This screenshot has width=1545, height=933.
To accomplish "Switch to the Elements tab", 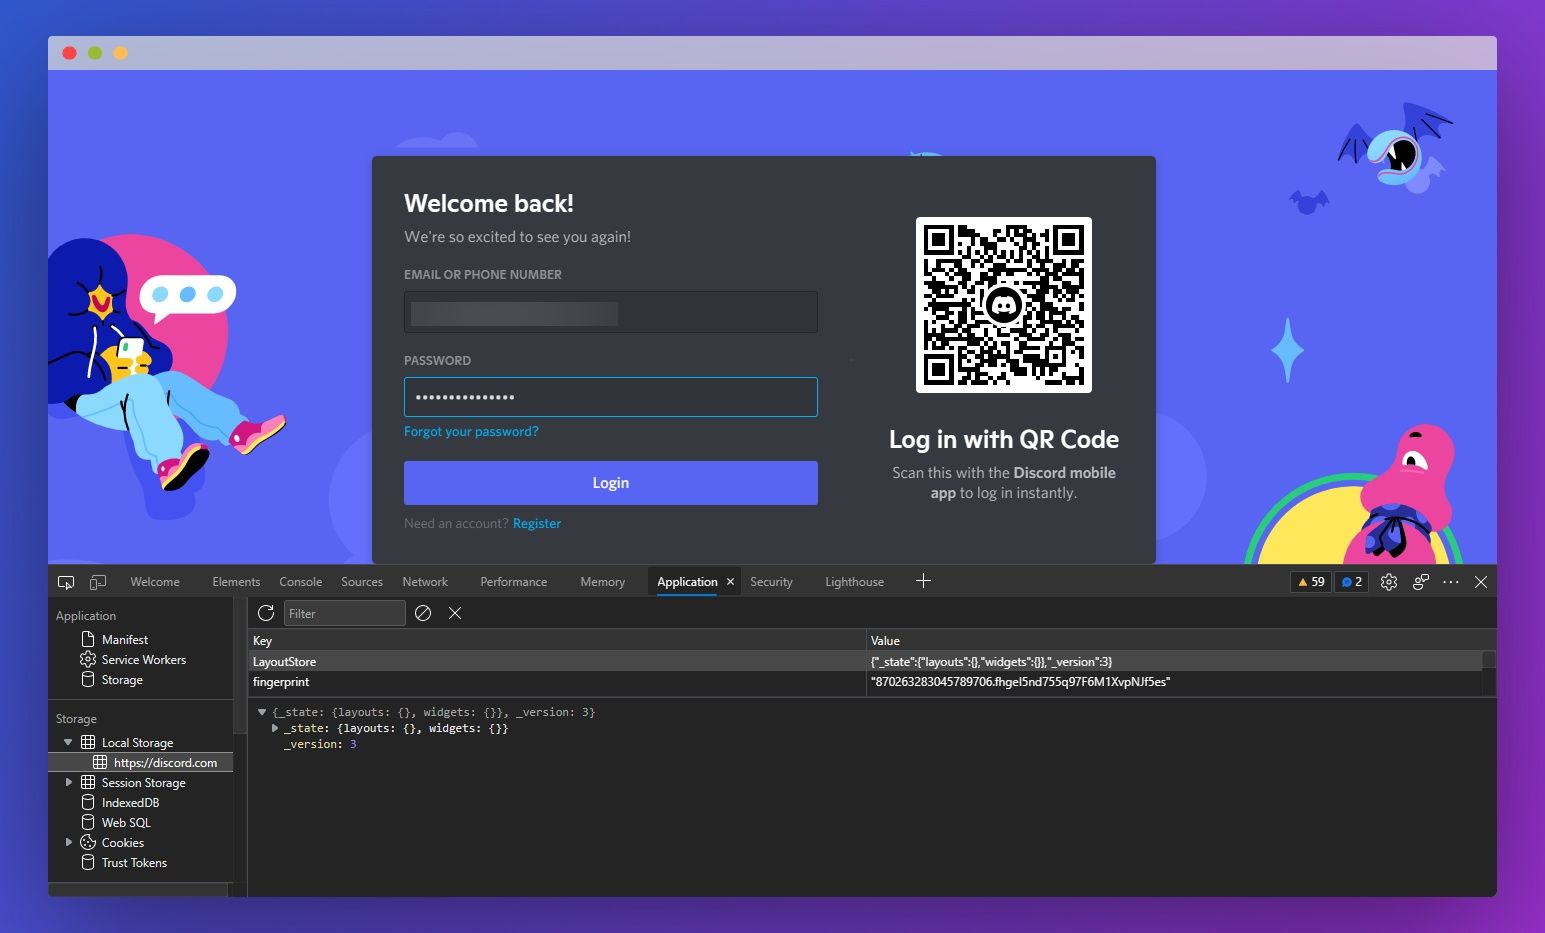I will pyautogui.click(x=236, y=582).
